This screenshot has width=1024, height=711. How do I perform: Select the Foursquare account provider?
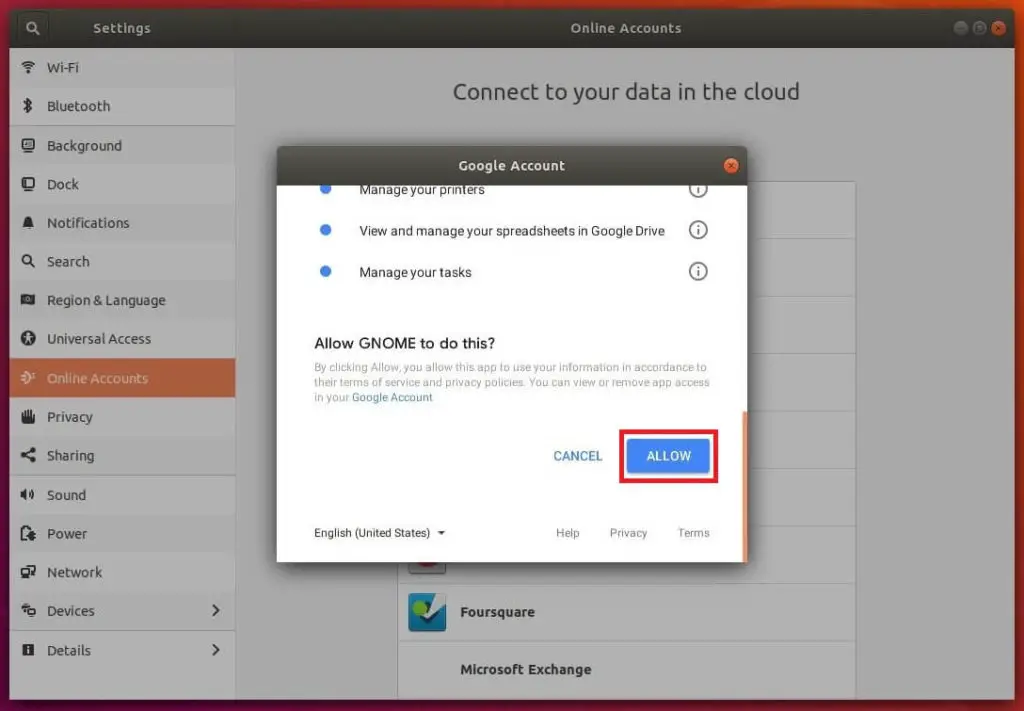(626, 612)
